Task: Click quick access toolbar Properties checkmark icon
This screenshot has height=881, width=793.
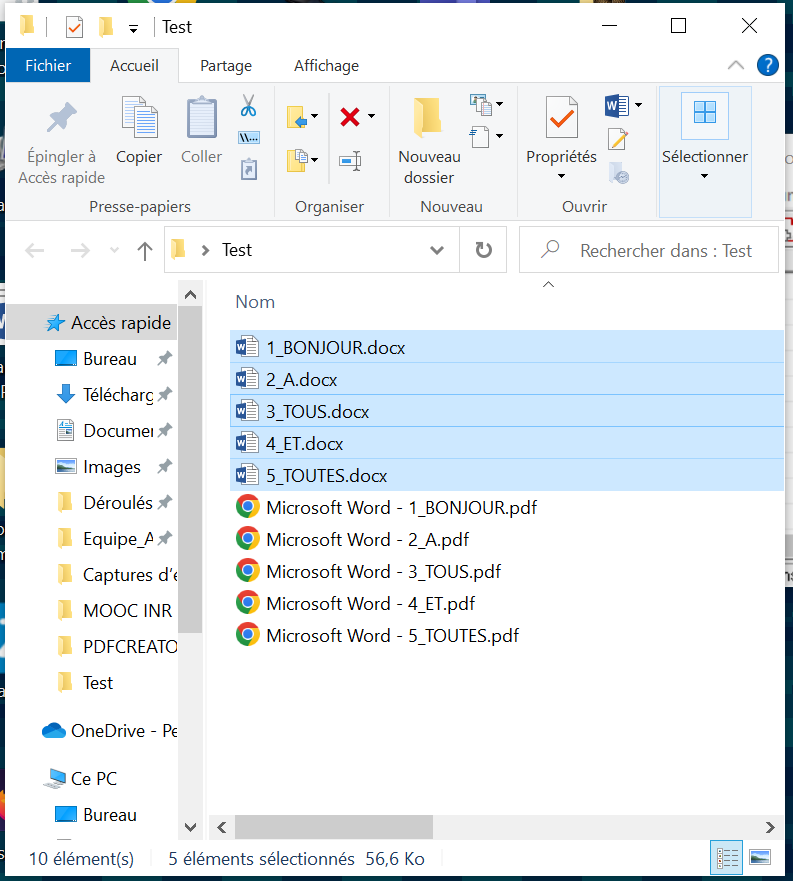Action: (74, 27)
